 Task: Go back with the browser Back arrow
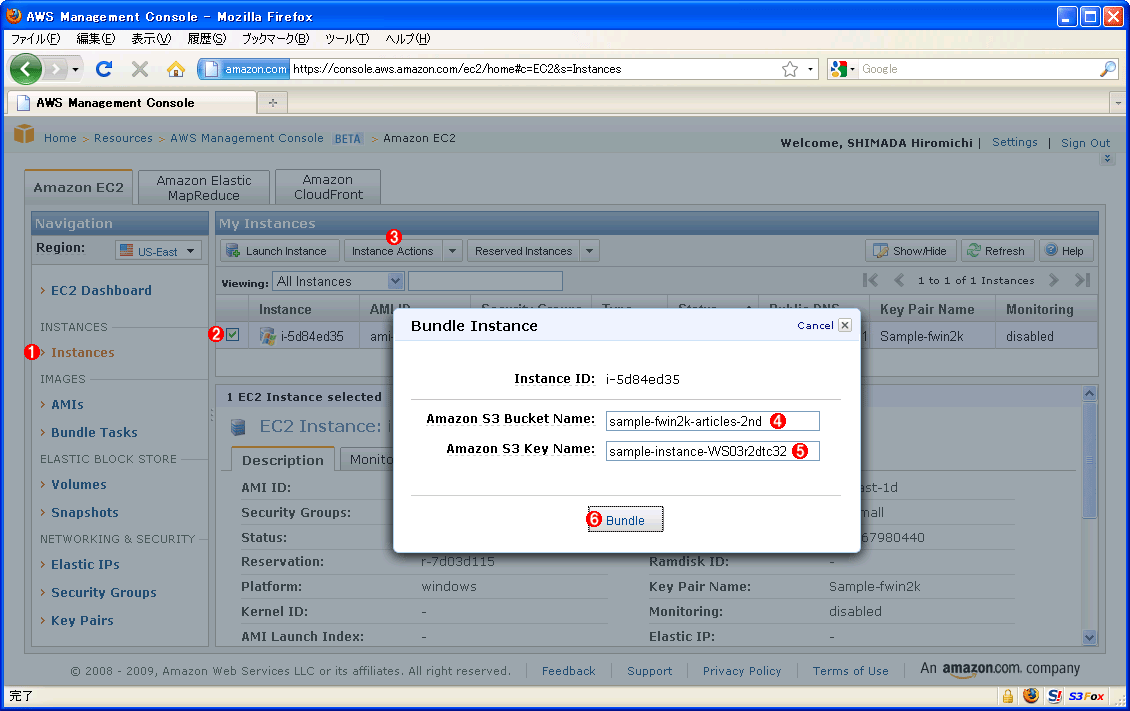[x=26, y=69]
